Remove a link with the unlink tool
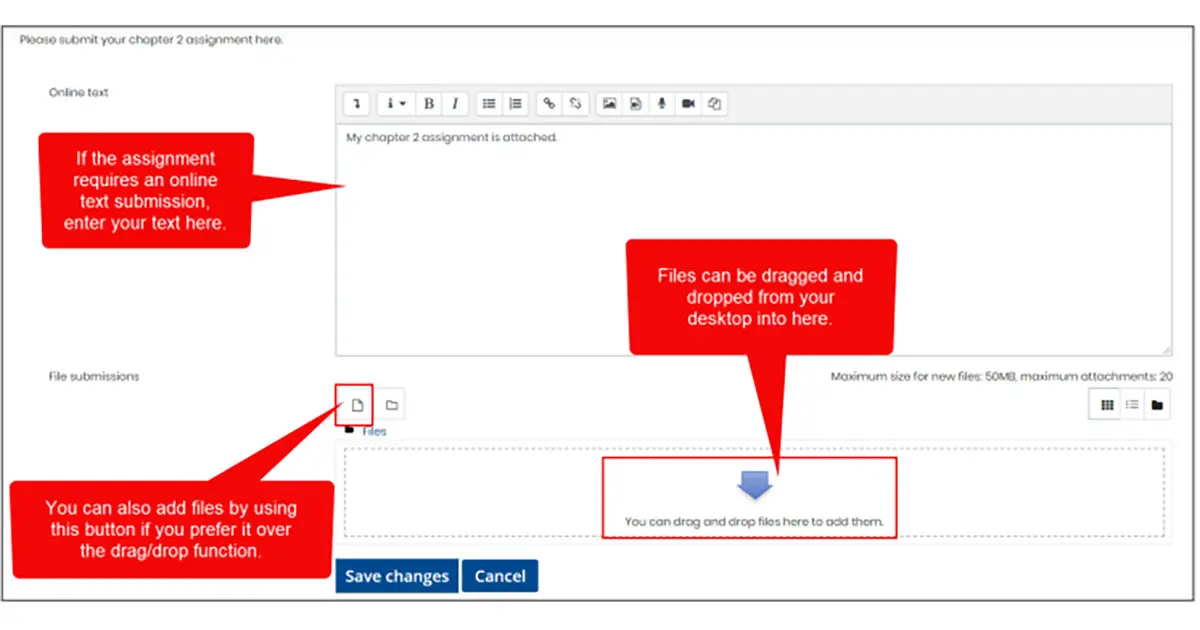The width and height of the screenshot is (1200, 630). [574, 103]
